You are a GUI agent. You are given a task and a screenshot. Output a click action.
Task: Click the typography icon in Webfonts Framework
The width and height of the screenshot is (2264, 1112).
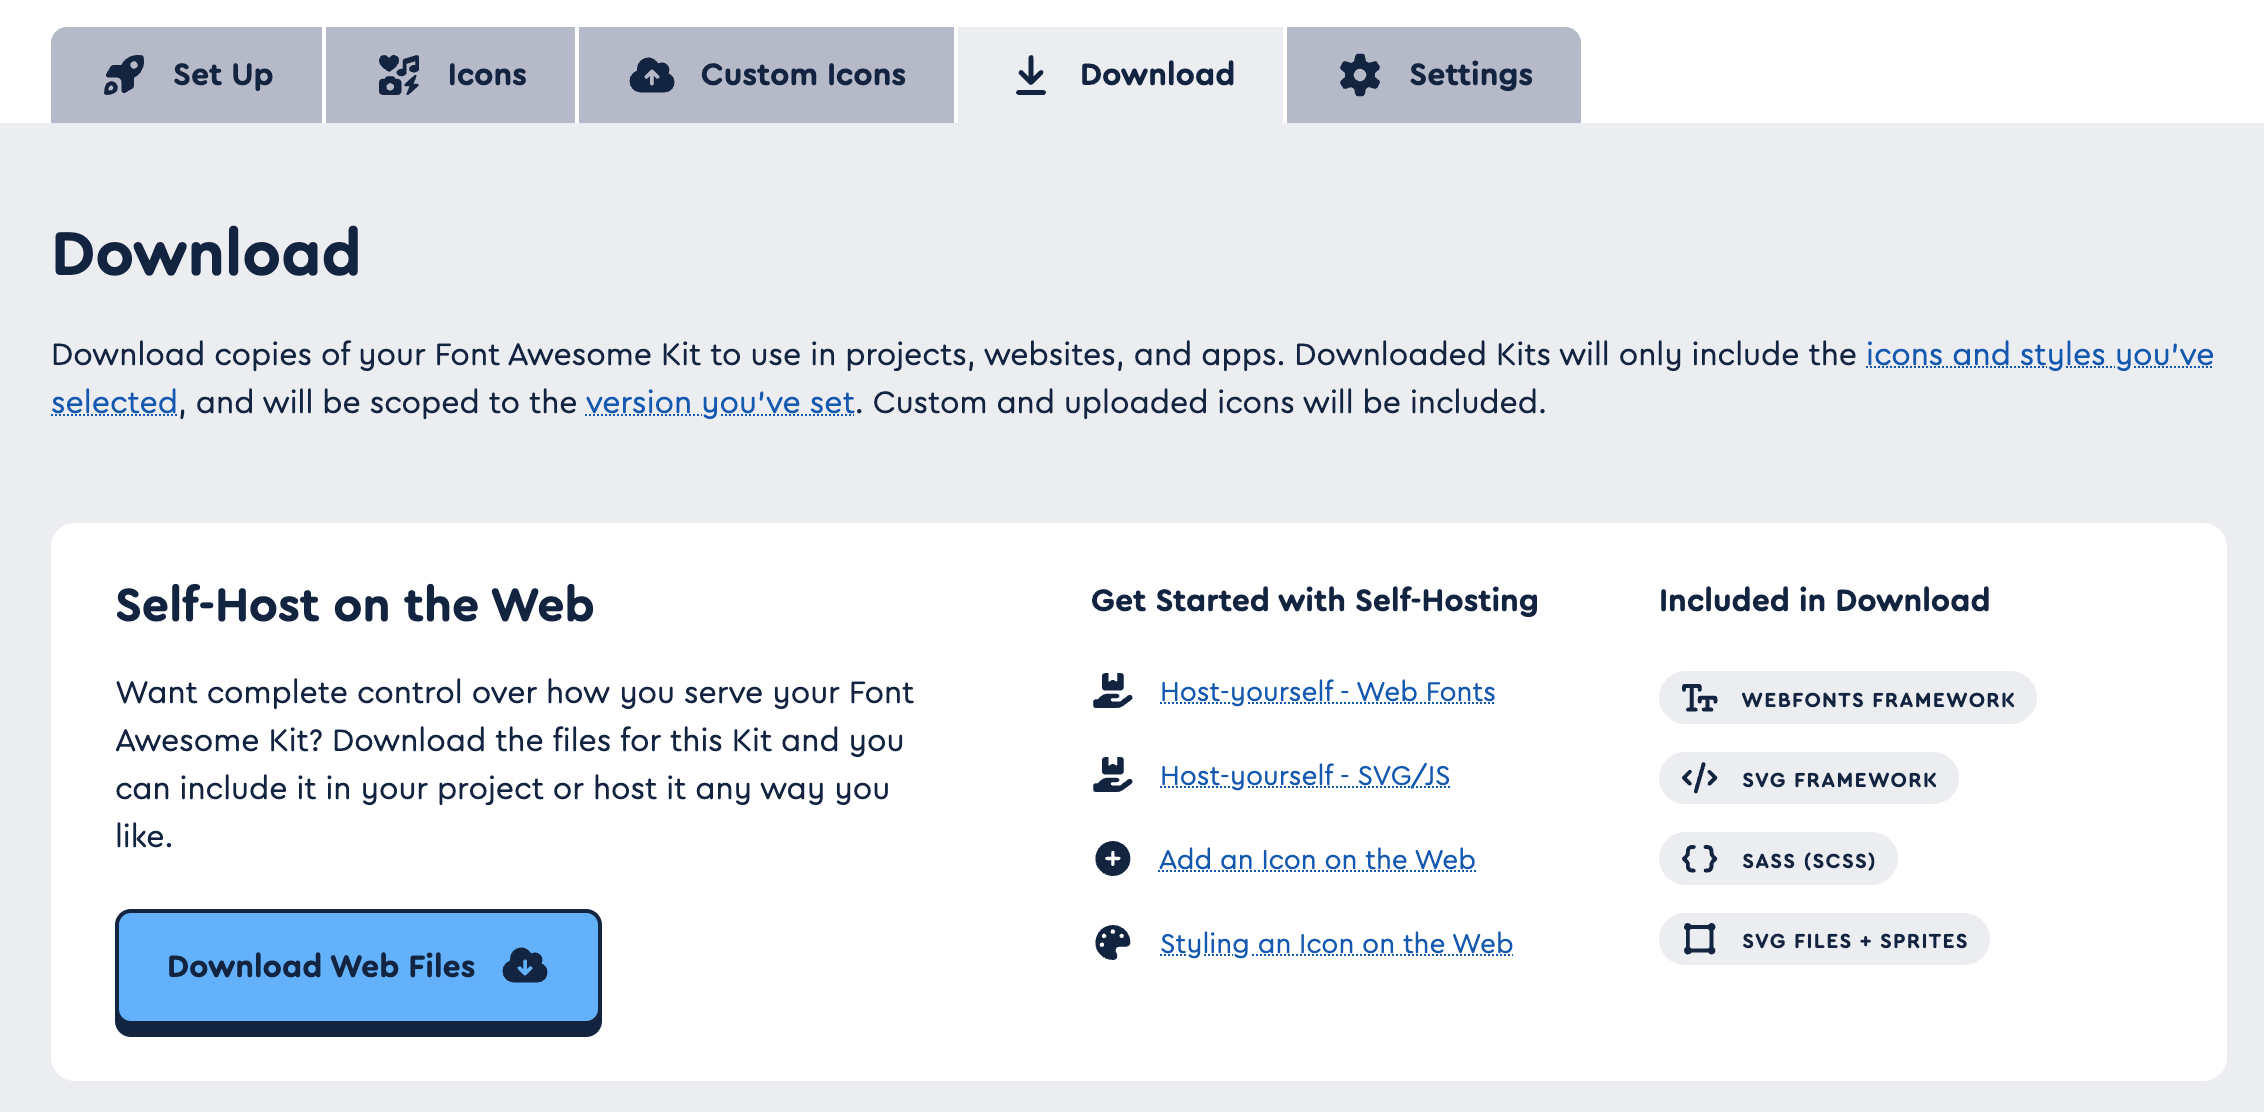(x=1699, y=698)
